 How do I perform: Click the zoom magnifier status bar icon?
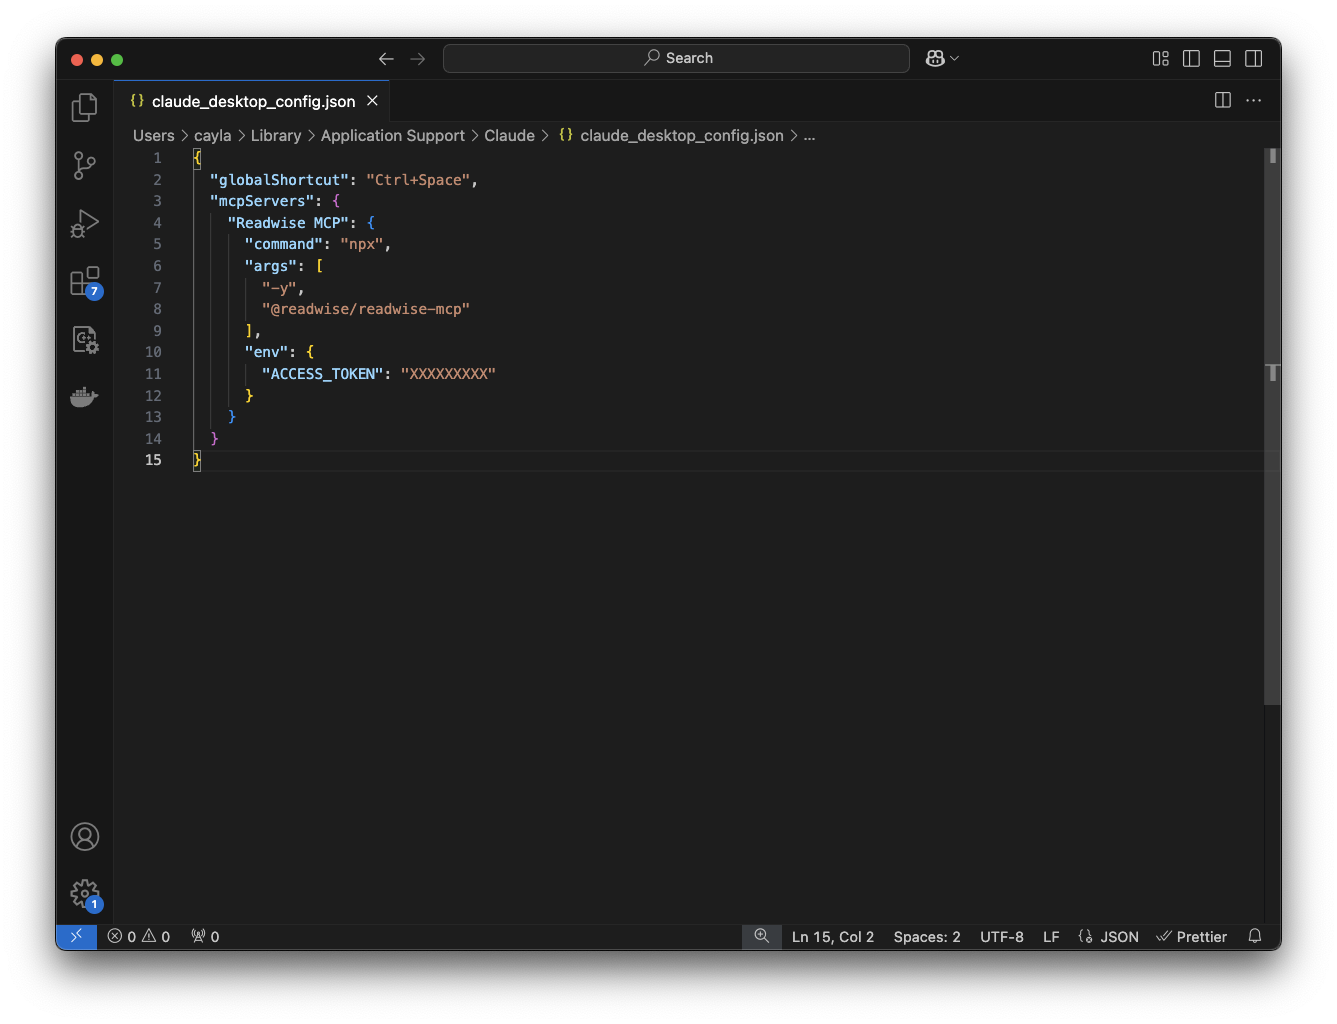762,936
